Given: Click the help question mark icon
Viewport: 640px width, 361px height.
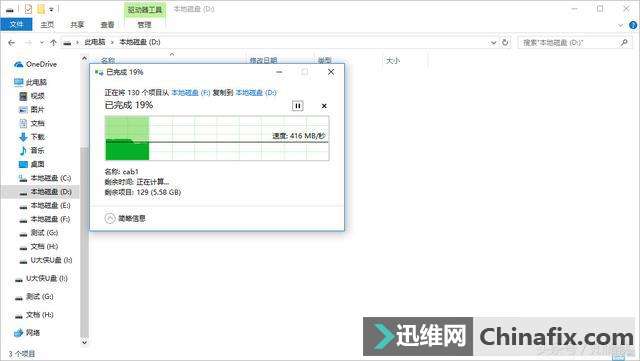Looking at the screenshot, I should 633,25.
